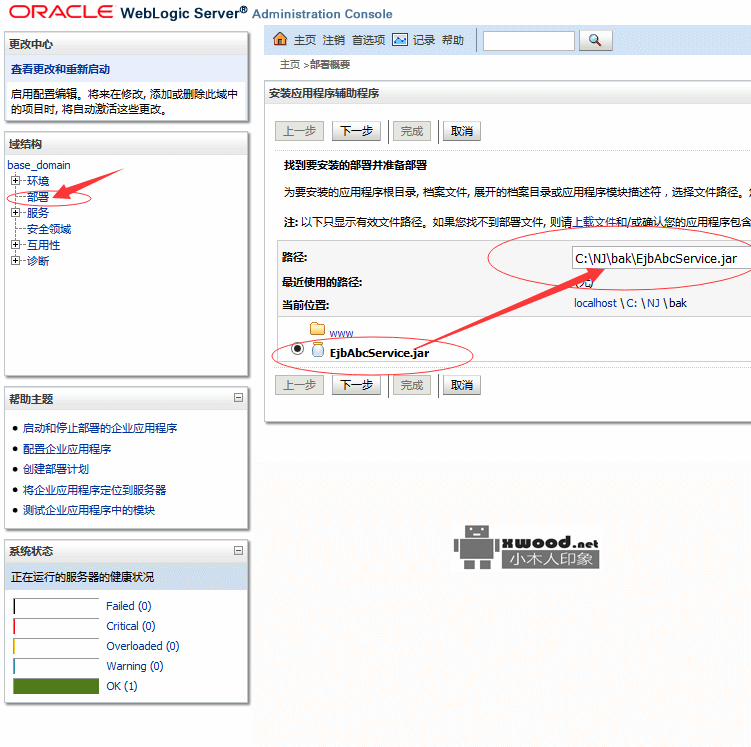Expand the 诊断 tree node
This screenshot has height=747, width=751.
(15, 260)
